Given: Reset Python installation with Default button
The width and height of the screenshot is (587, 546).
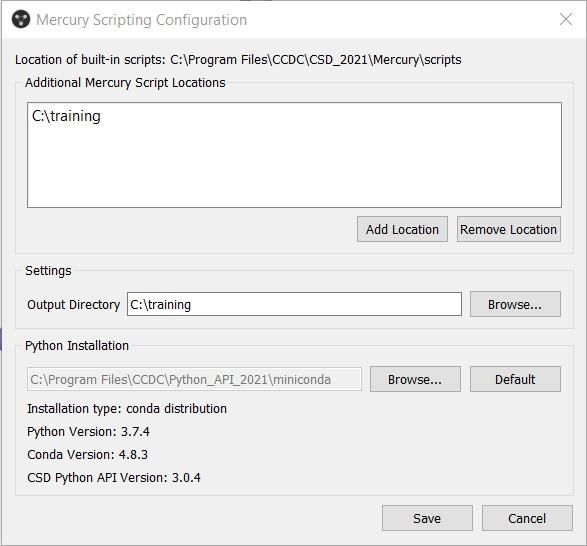Looking at the screenshot, I should pyautogui.click(x=515, y=379).
